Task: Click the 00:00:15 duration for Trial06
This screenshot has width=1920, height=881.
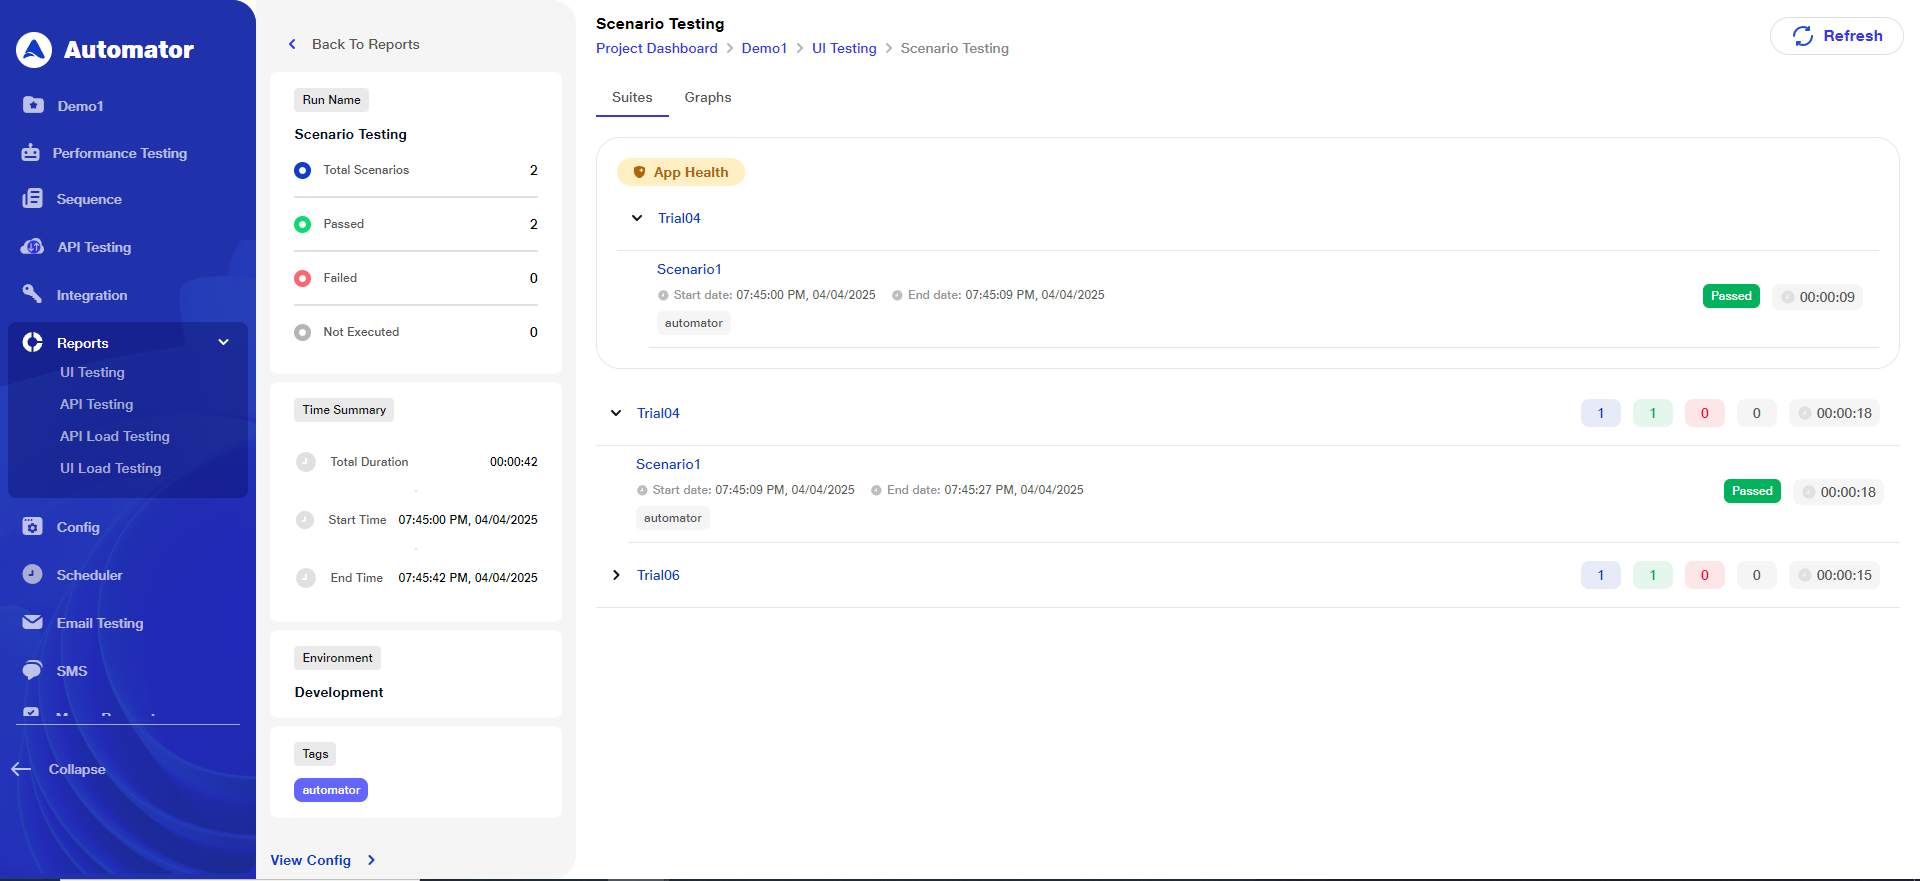Action: (1835, 575)
